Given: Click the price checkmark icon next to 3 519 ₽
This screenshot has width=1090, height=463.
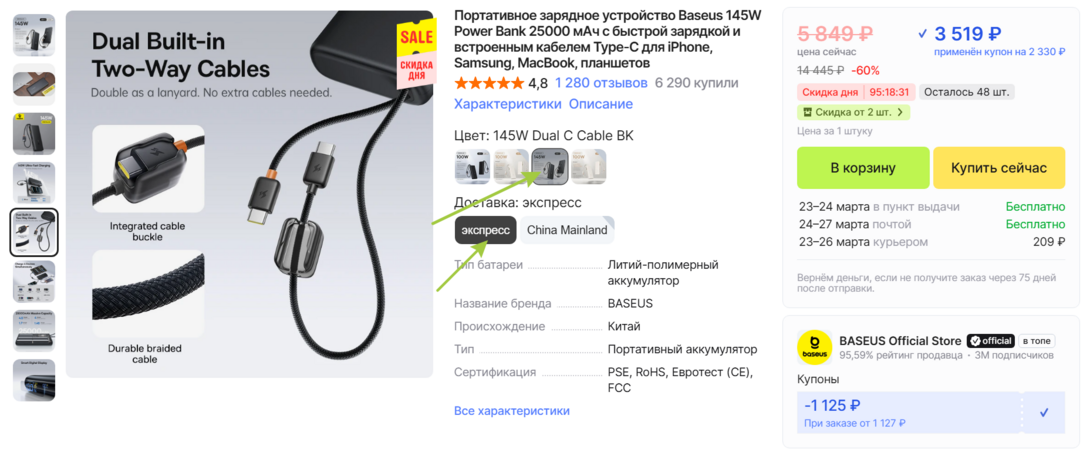Looking at the screenshot, I should [922, 33].
